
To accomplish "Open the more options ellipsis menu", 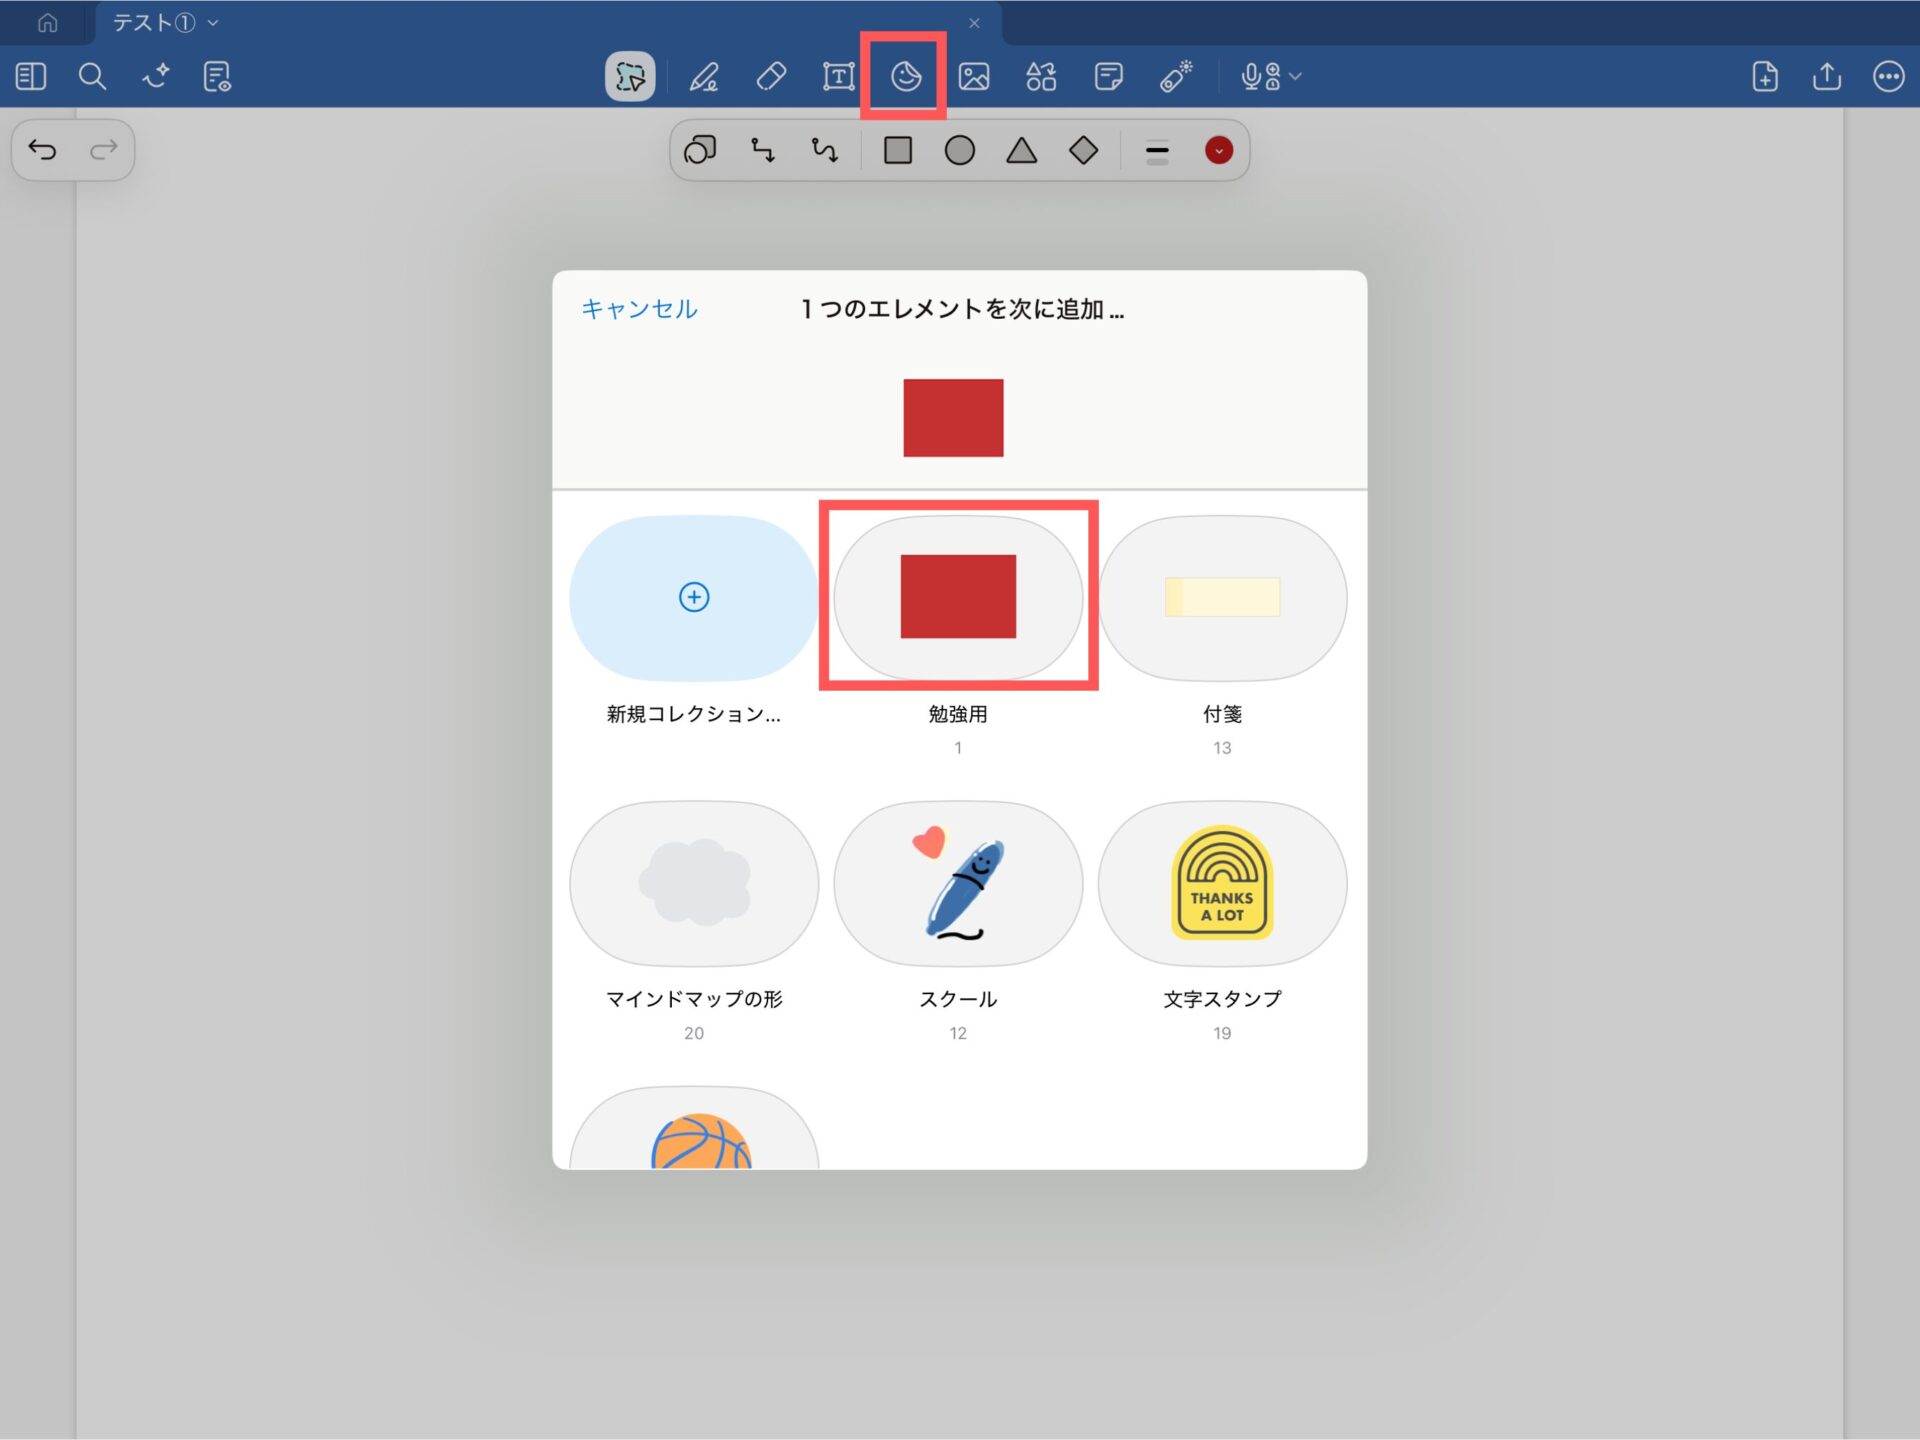I will coord(1888,77).
